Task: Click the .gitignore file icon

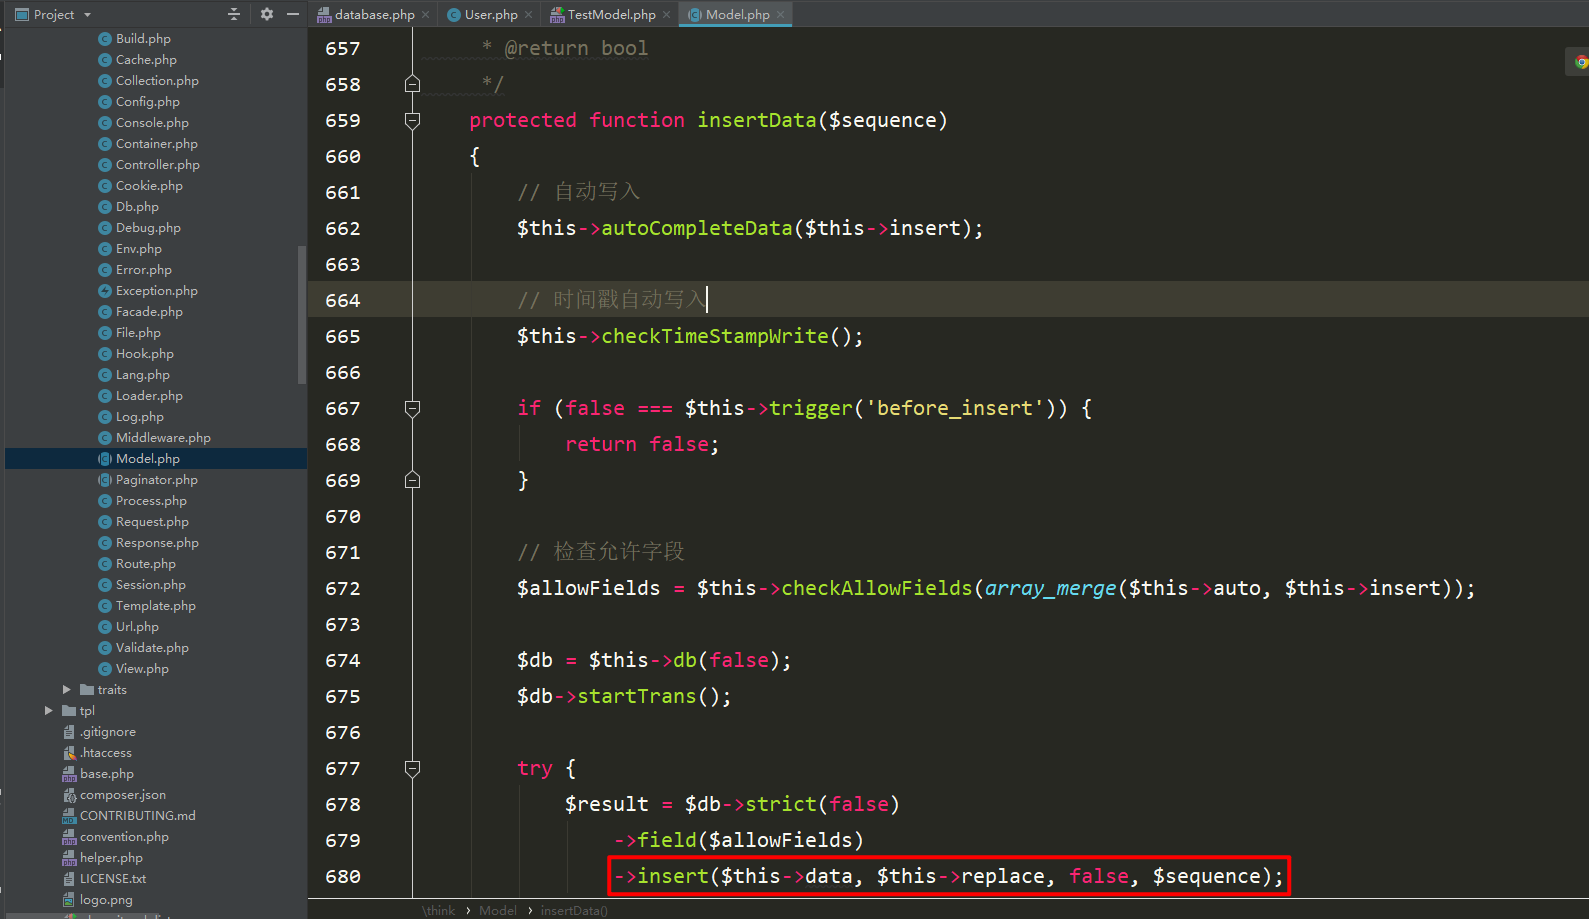Action: tap(69, 732)
